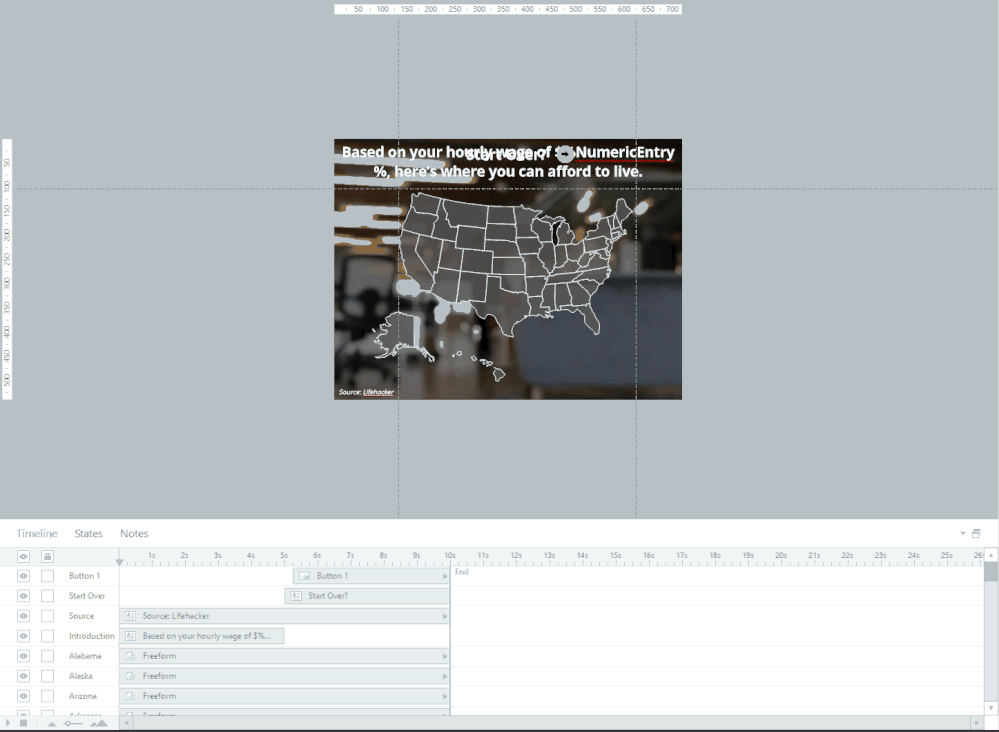Screen dimensions: 999x732
Task: Click the Lifehacker source link on the slide
Action: tap(378, 392)
